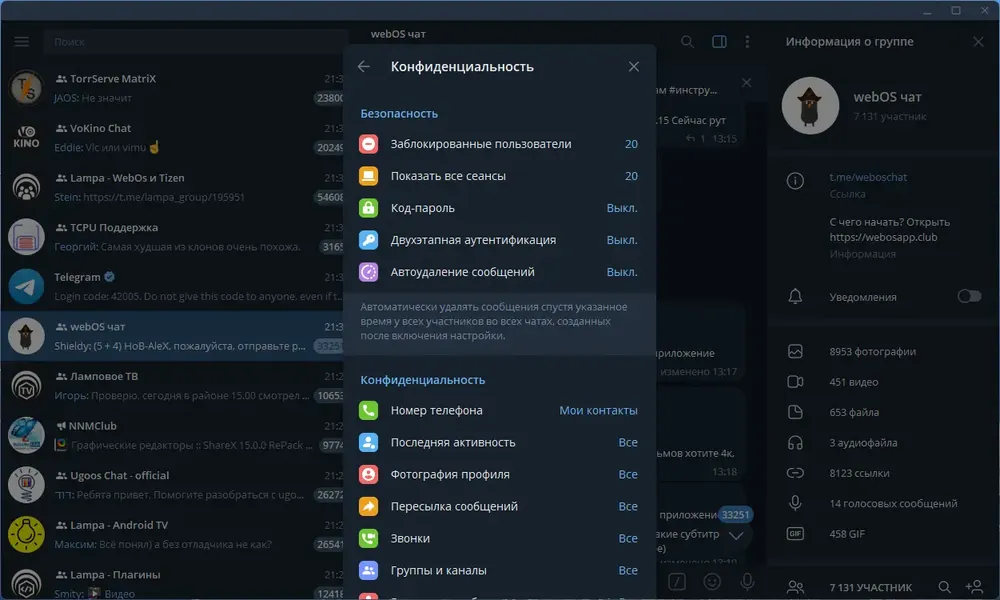The width and height of the screenshot is (1000, 600).
Task: Open the Код-пароль setting
Action: pyautogui.click(x=499, y=208)
